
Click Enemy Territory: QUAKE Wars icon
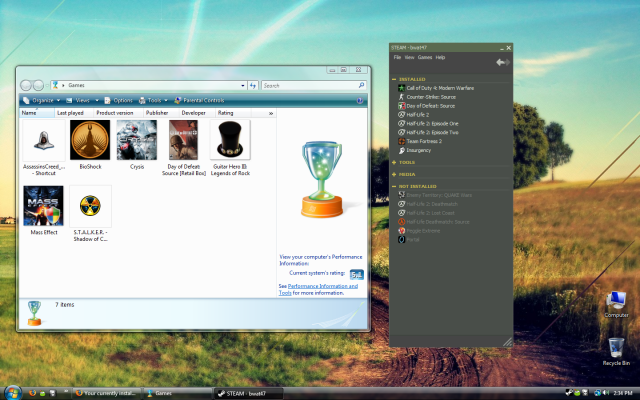[x=402, y=195]
